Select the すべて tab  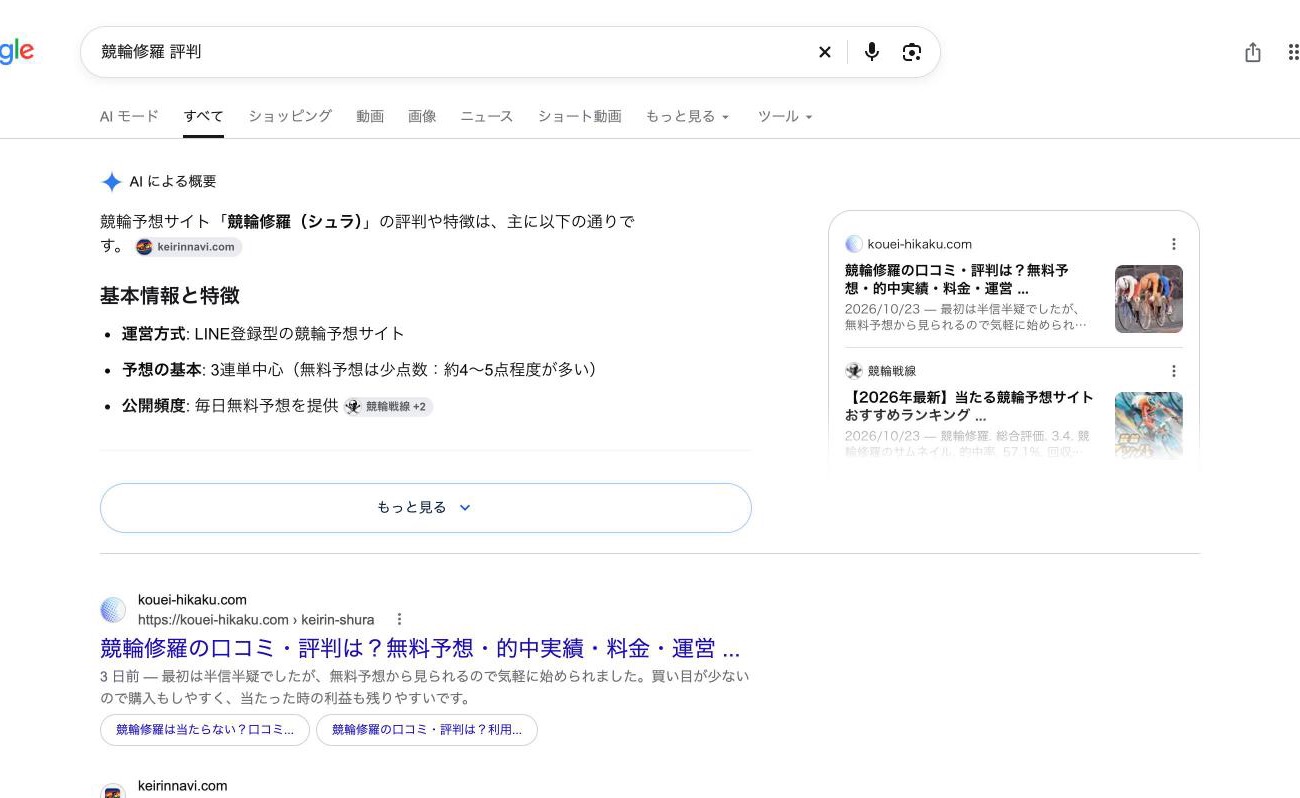204,116
